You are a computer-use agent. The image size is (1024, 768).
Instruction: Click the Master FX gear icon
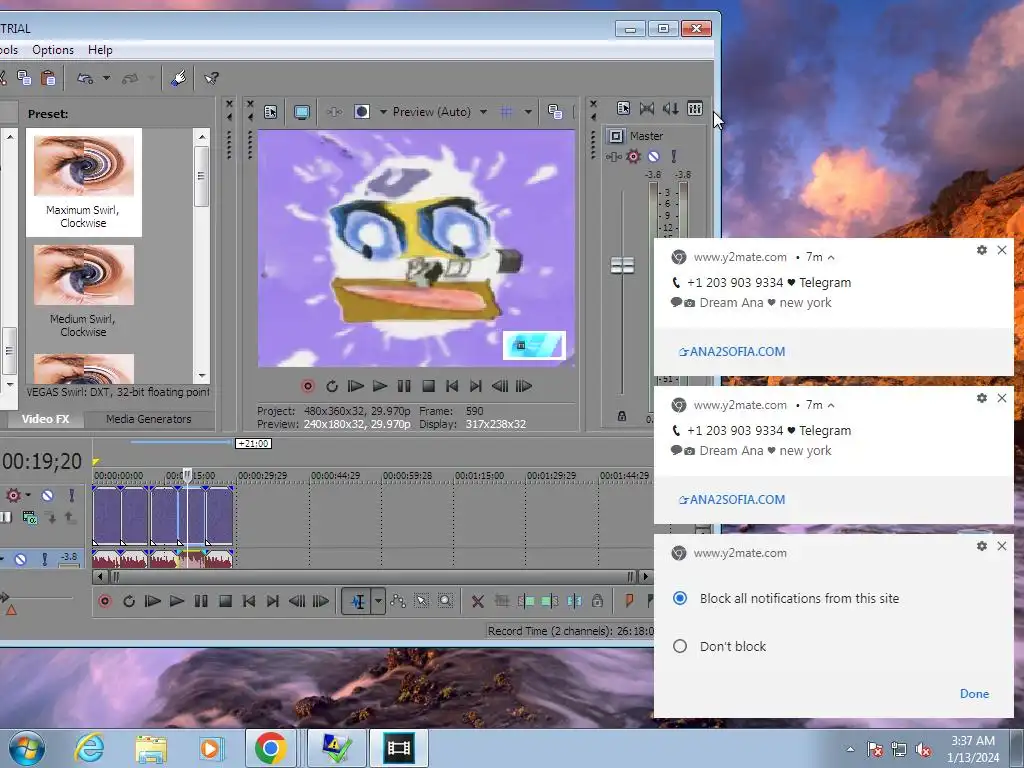coord(633,156)
